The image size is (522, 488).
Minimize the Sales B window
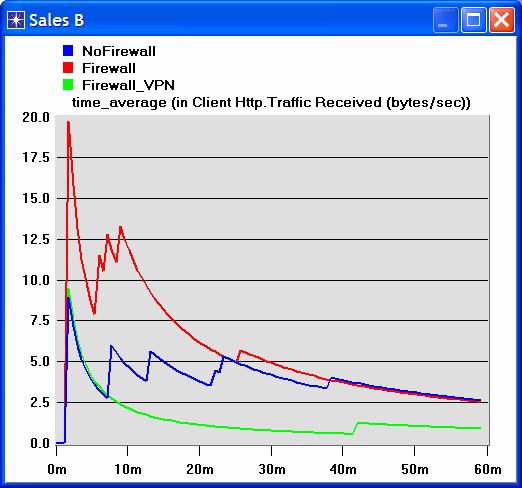[446, 20]
